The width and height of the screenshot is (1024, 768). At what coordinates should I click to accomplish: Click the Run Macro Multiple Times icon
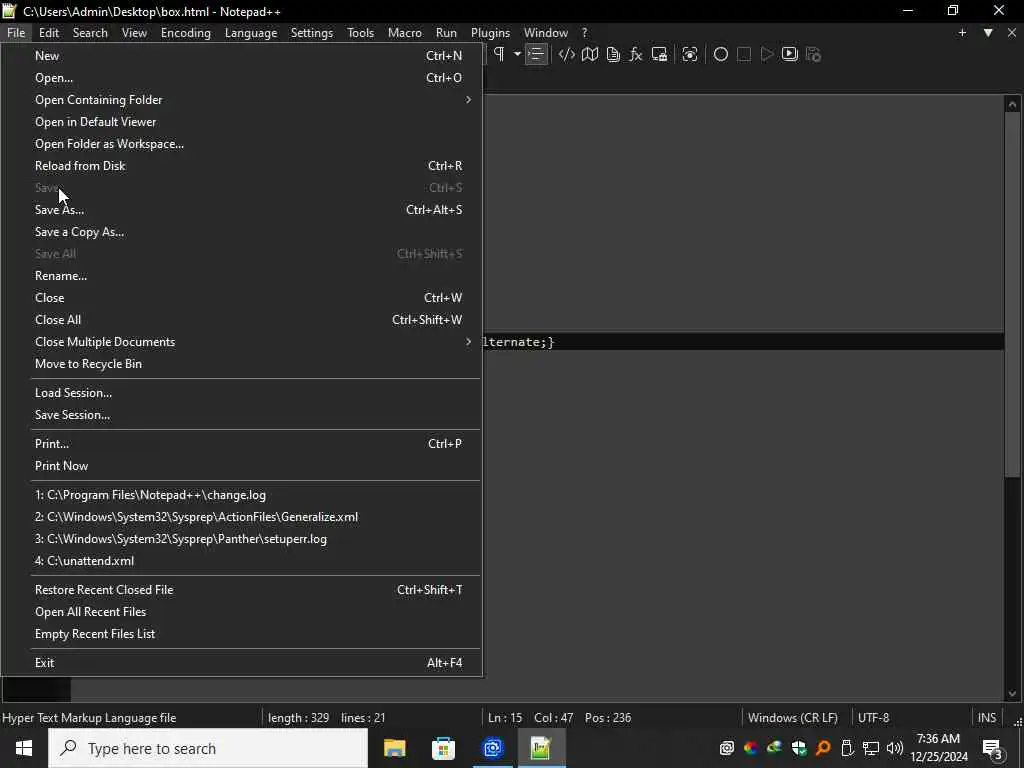[790, 54]
